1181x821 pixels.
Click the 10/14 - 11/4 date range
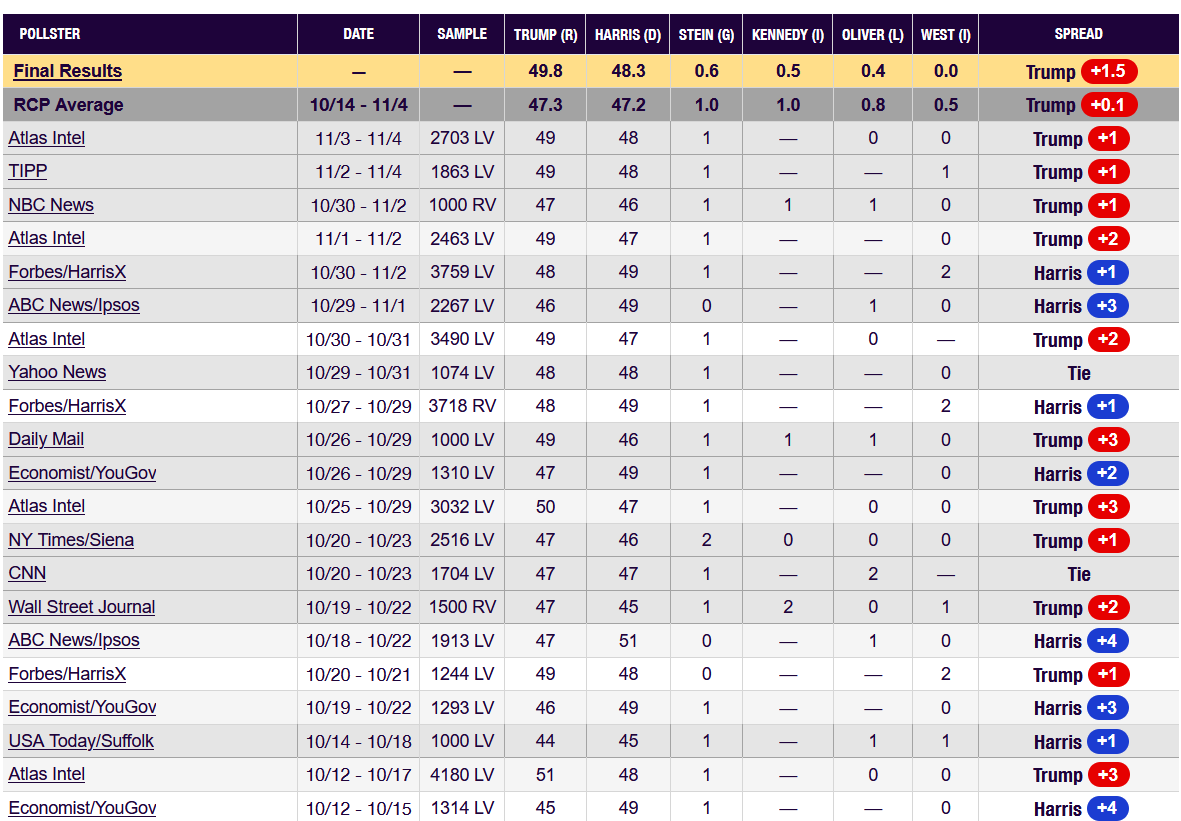coord(359,105)
